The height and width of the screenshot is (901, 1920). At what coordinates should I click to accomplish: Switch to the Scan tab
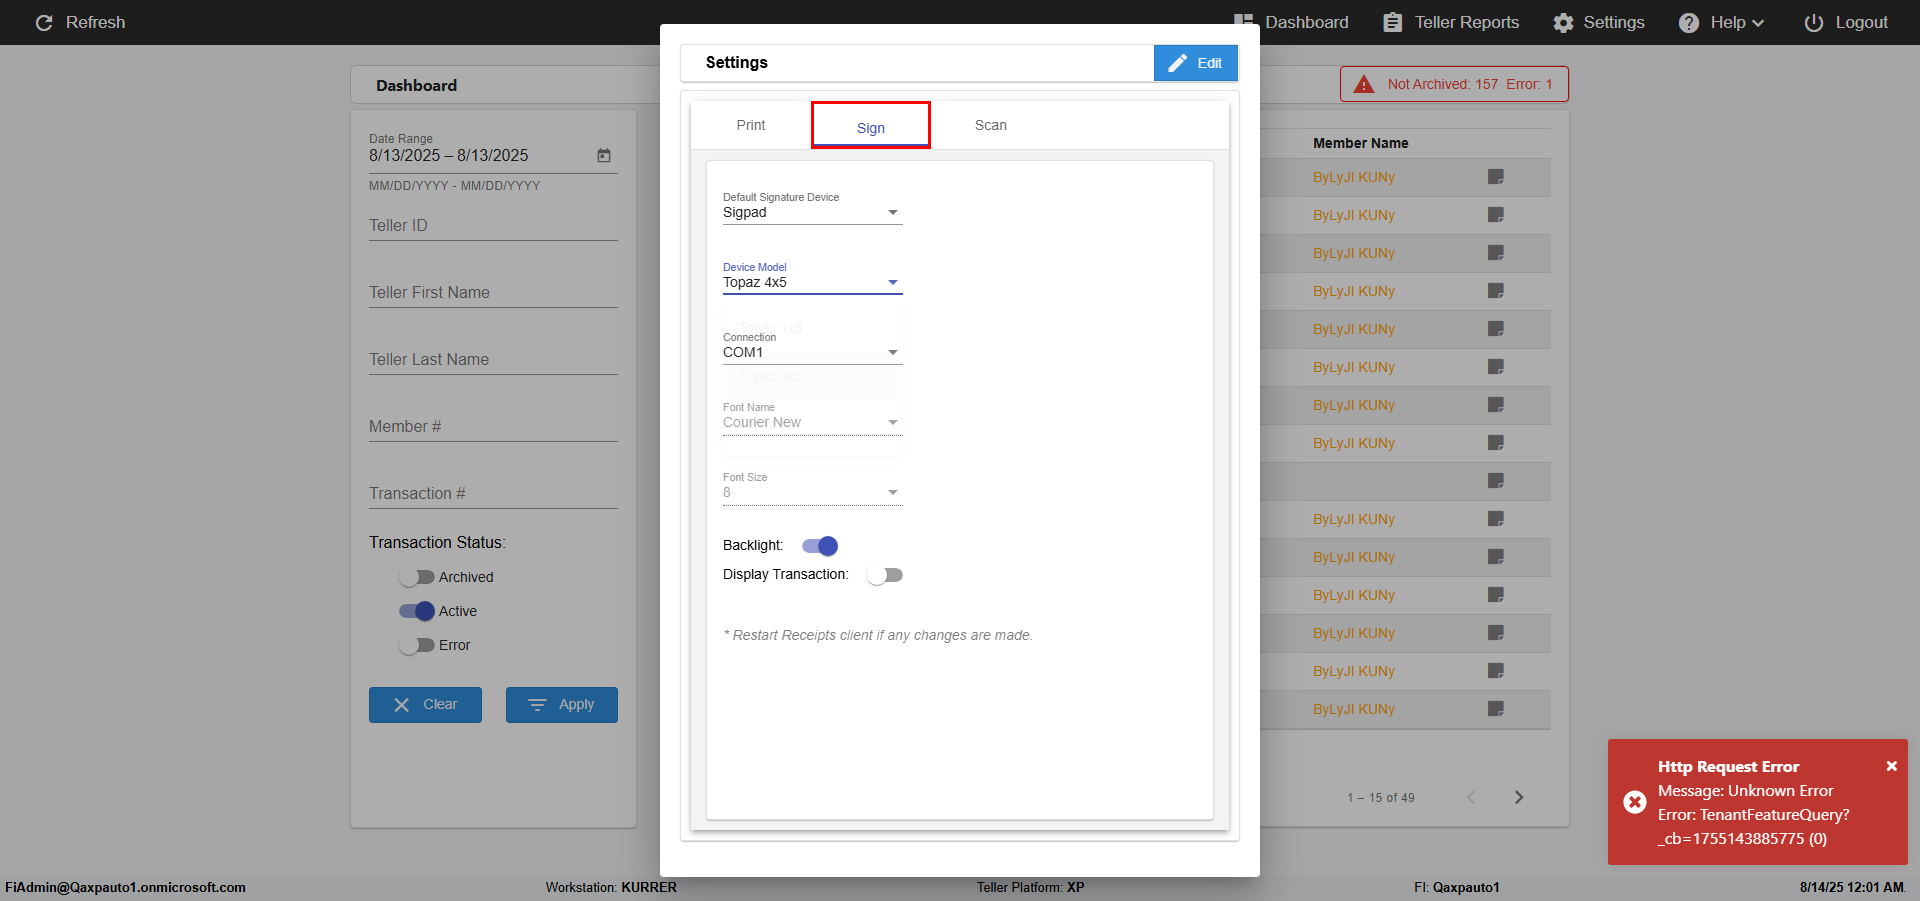tap(991, 125)
